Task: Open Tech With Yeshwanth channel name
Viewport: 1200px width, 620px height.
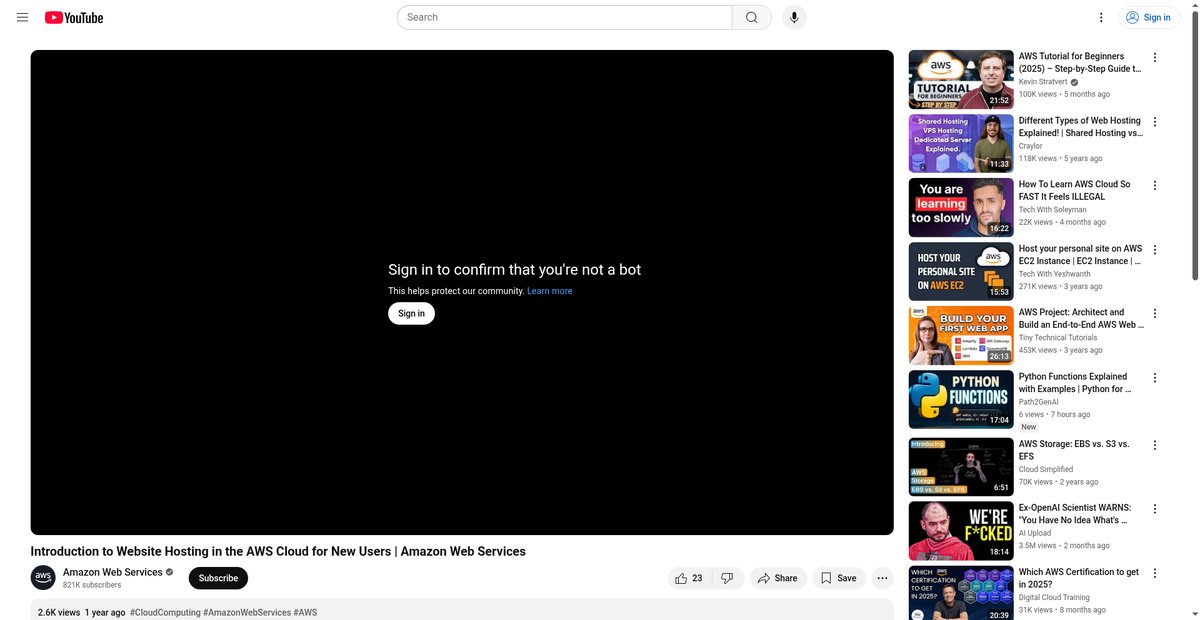Action: coord(1055,274)
